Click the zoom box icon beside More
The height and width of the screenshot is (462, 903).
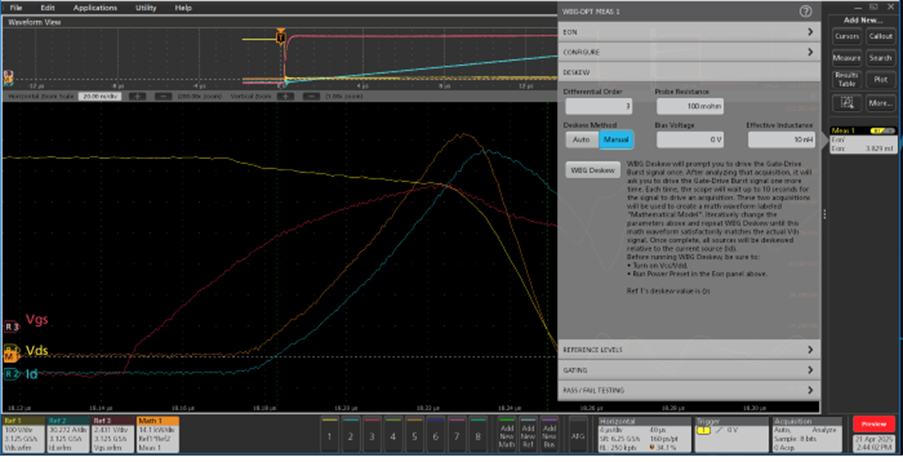pos(847,102)
